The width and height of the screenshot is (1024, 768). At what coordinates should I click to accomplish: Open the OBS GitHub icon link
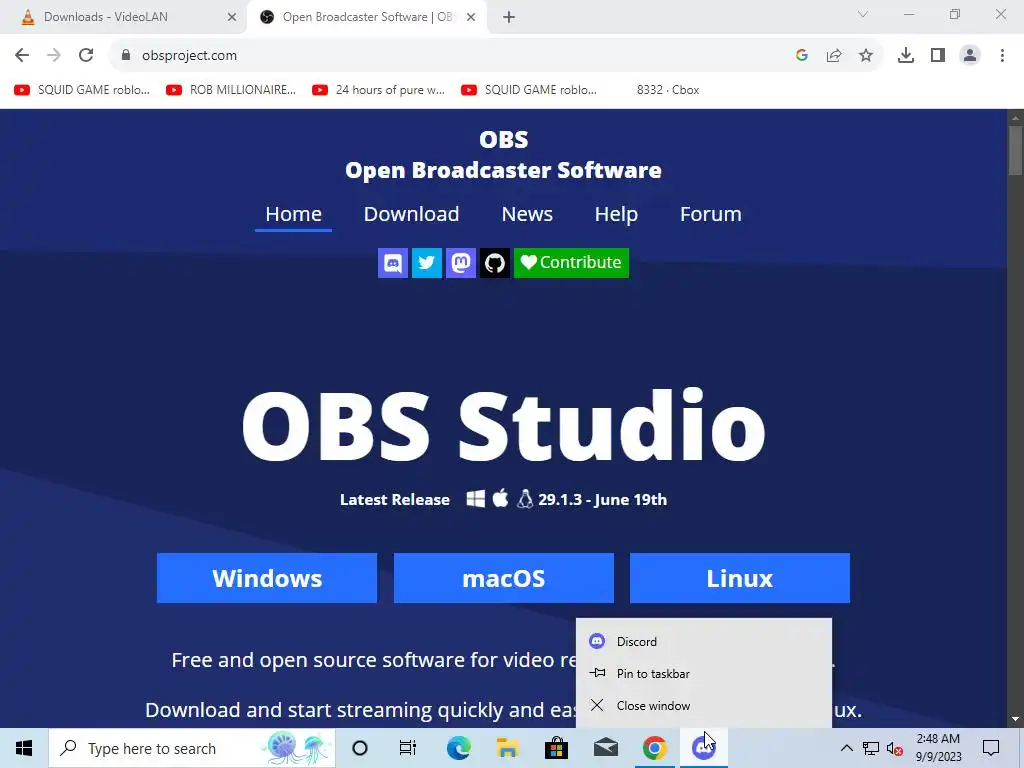(494, 263)
